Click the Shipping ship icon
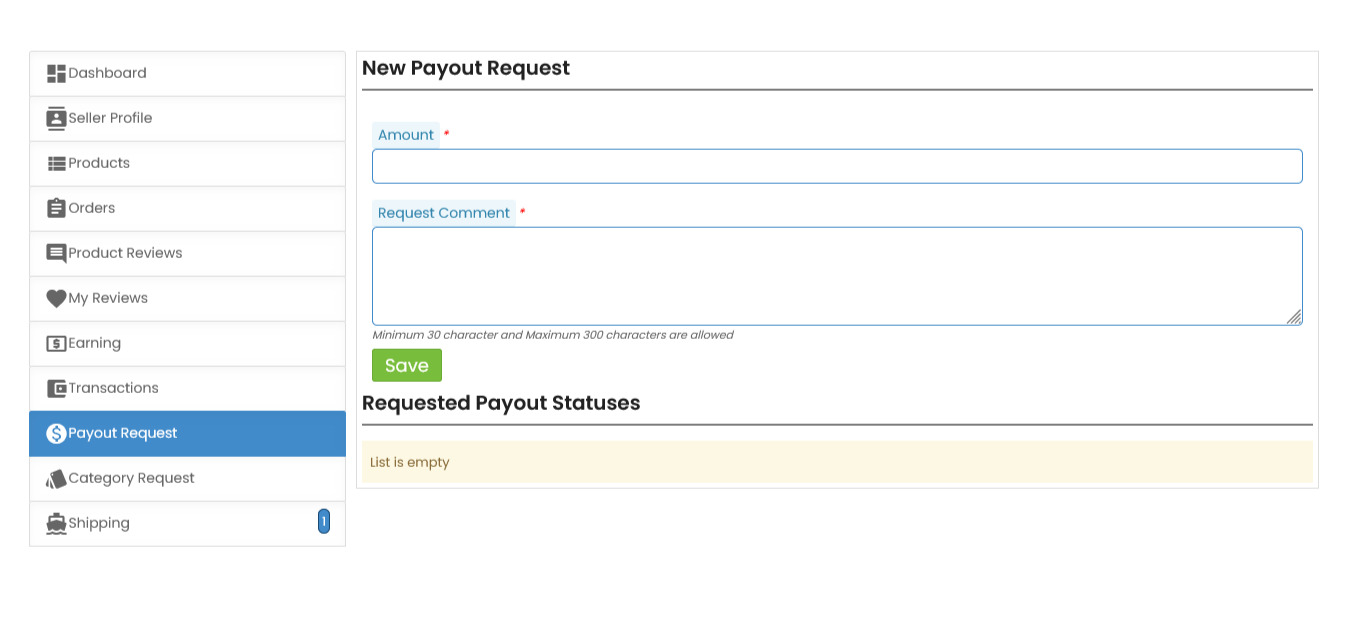 coord(56,523)
